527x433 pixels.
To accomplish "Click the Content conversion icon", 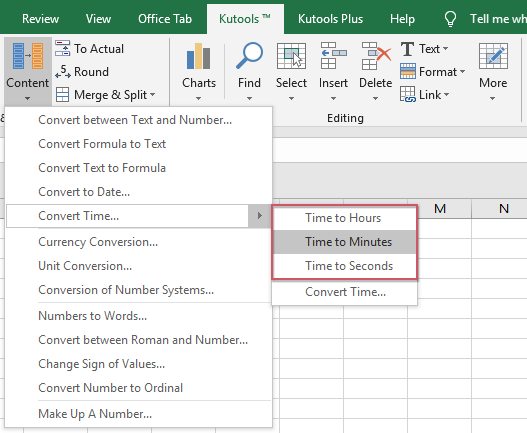I will 28,56.
